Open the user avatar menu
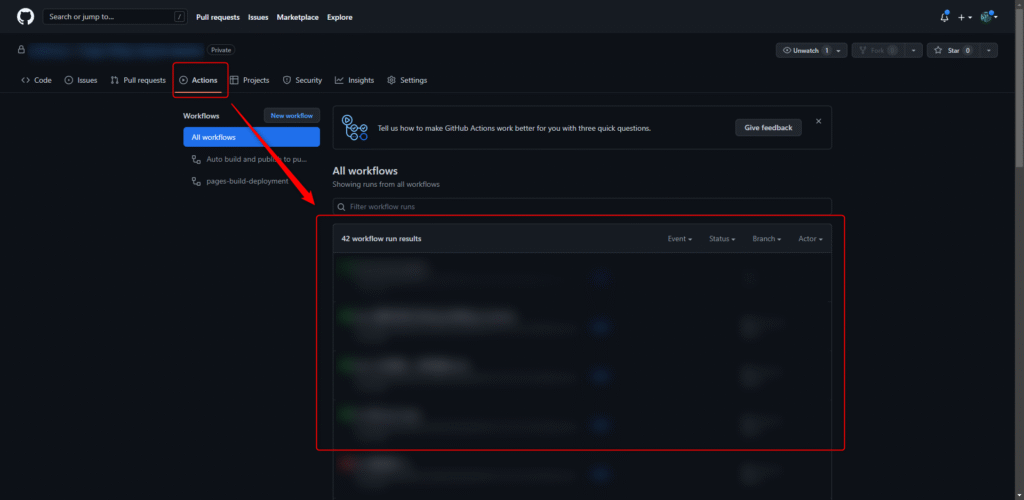1024x500 pixels. [x=987, y=17]
